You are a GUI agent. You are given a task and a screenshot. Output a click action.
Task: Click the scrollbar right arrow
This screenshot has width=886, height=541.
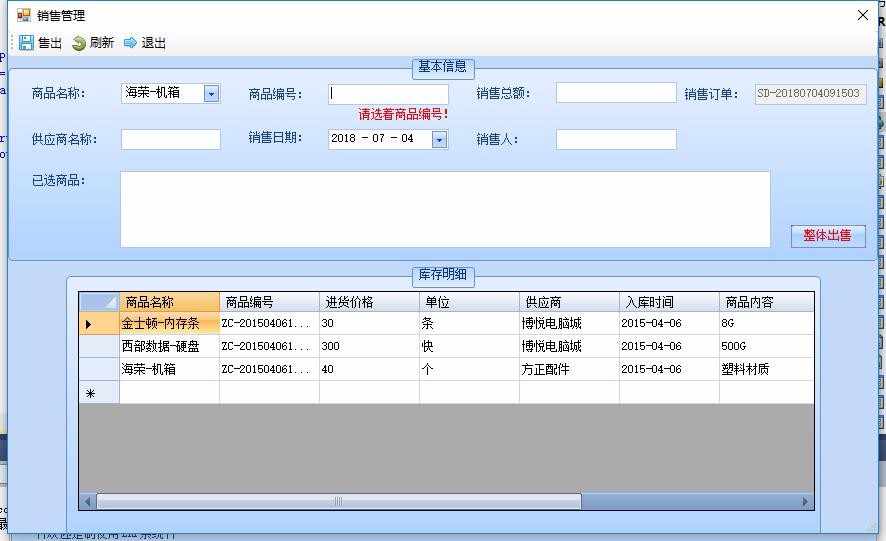pyautogui.click(x=805, y=501)
